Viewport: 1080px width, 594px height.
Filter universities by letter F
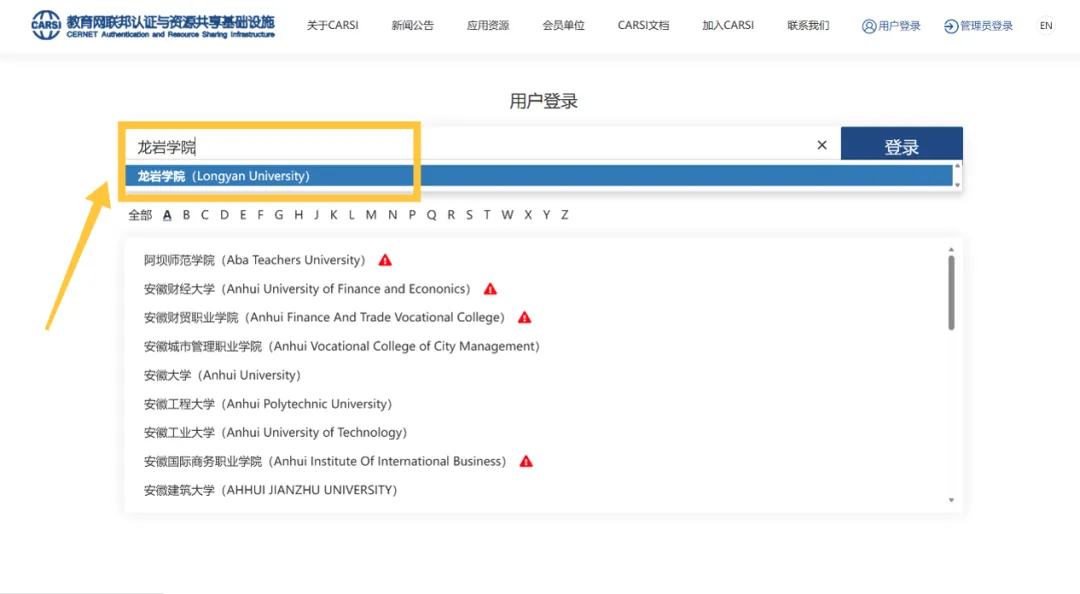point(260,215)
